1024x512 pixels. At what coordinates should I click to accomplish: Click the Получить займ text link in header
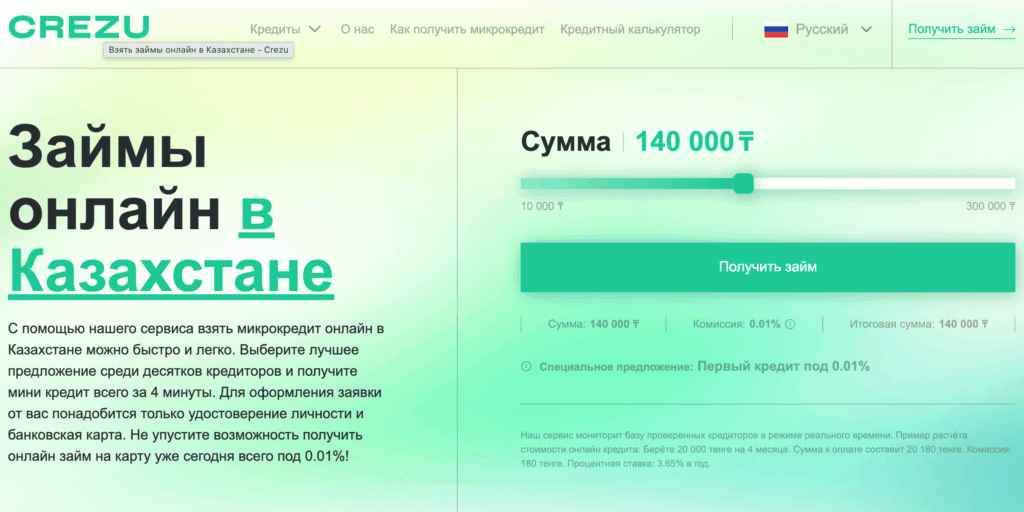tap(951, 30)
